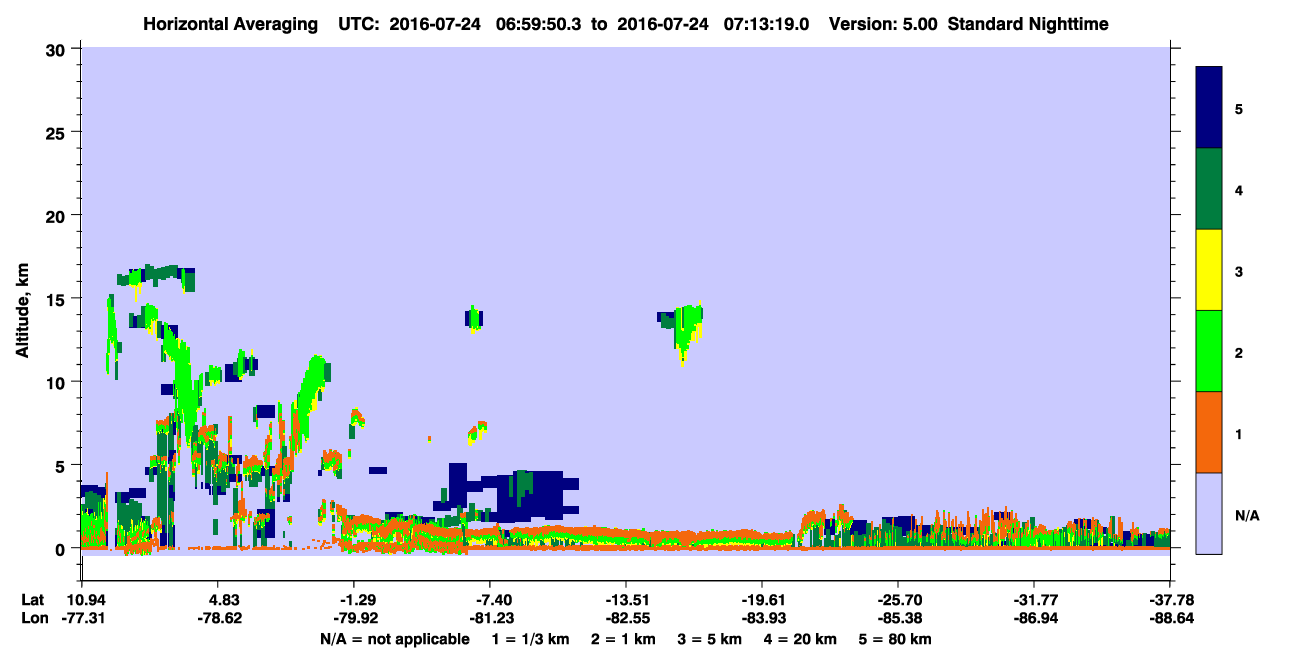Click the 'Lat' row label
The height and width of the screenshot is (667, 1300).
pyautogui.click(x=32, y=600)
